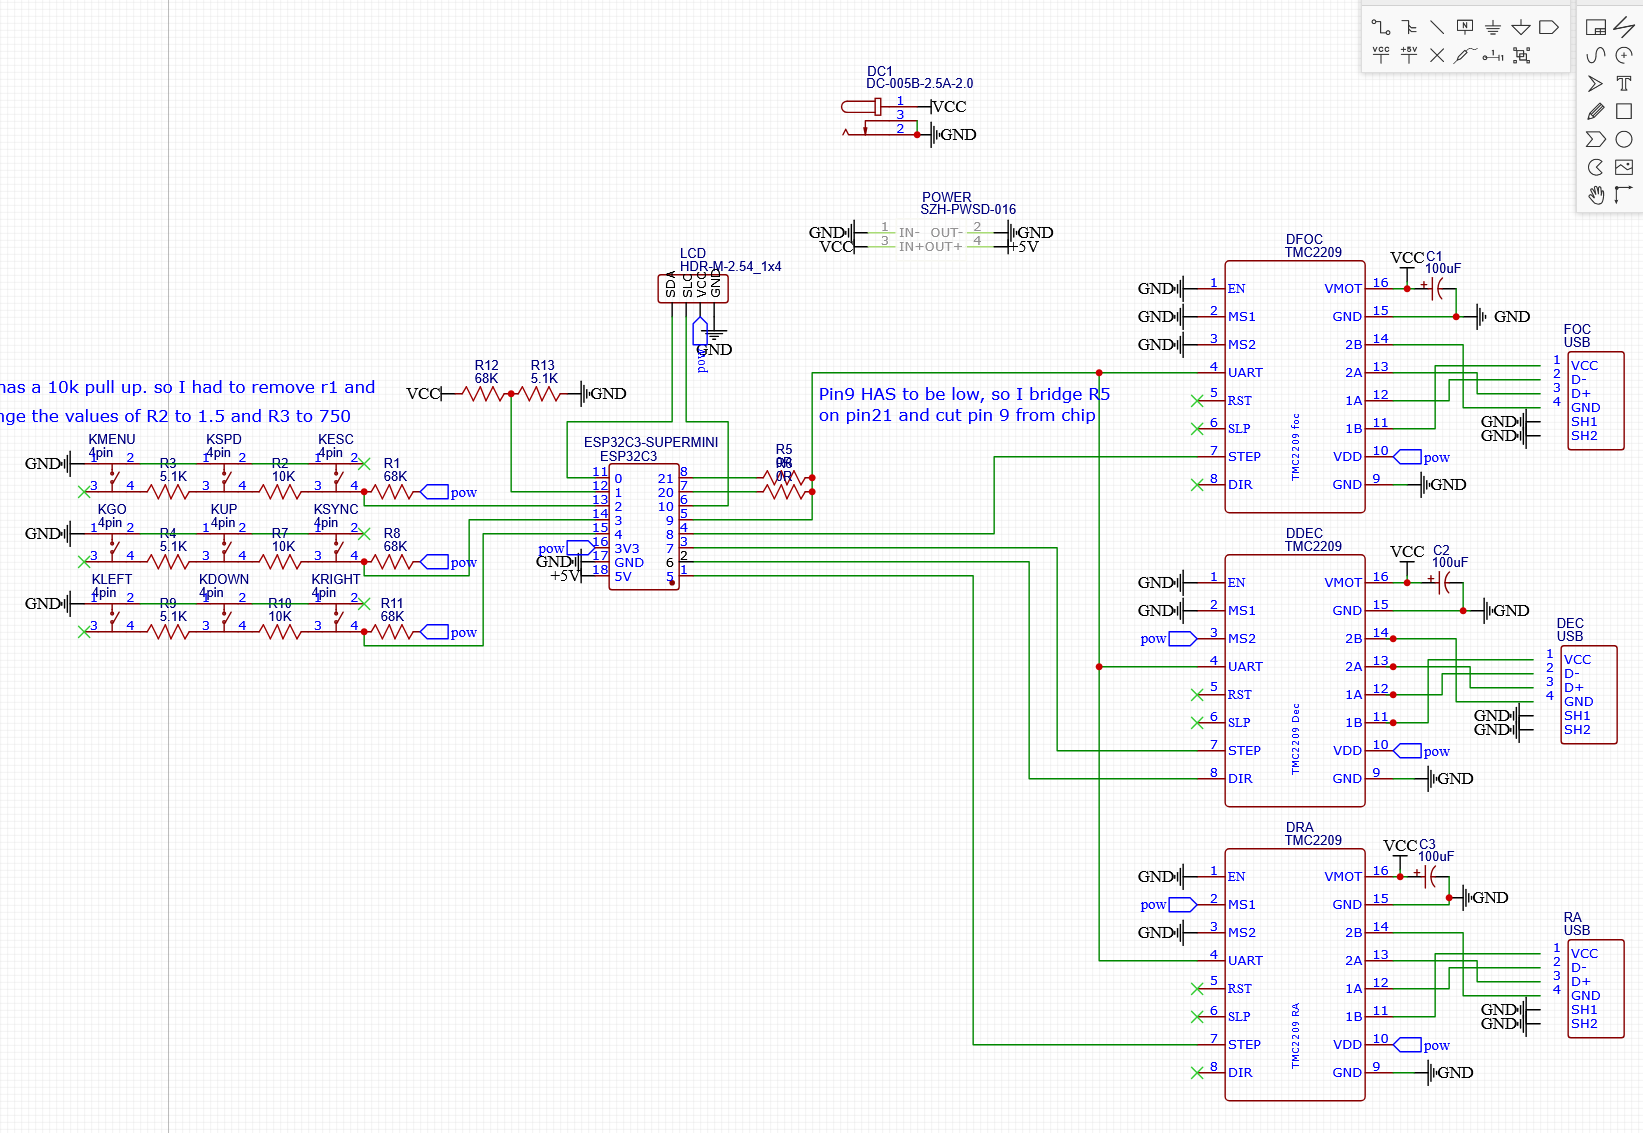This screenshot has width=1643, height=1133.
Task: Select the RA USB connector label
Action: [1577, 924]
